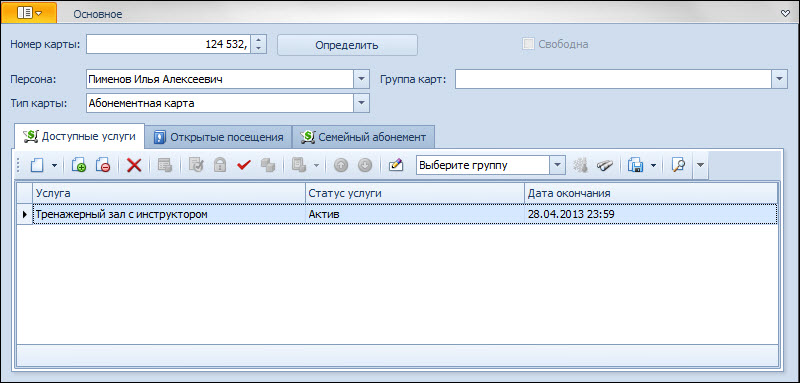Image resolution: width=800 pixels, height=383 pixels.
Task: Open the orange application menu button
Action: point(29,13)
